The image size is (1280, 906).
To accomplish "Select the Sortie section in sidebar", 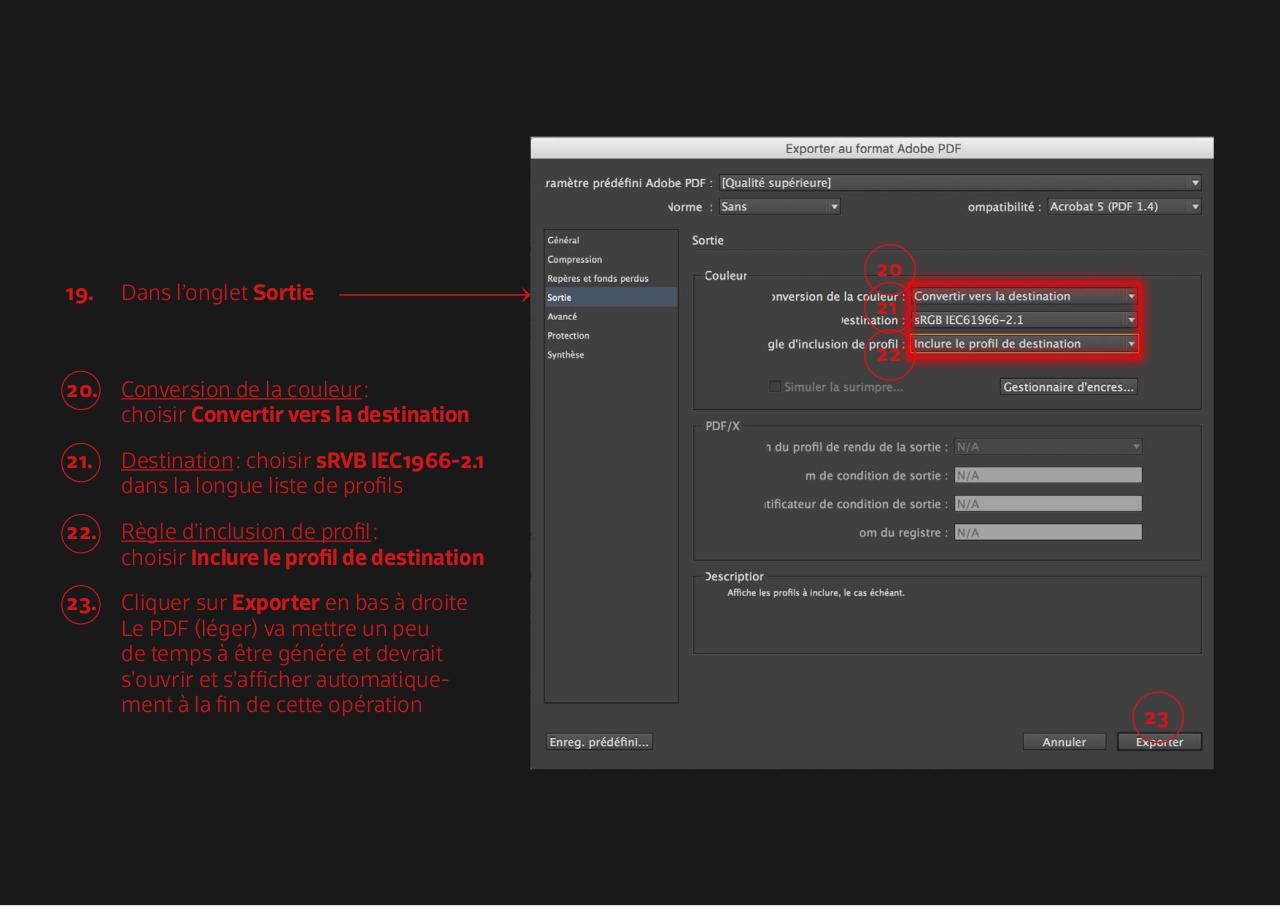I will tap(561, 297).
